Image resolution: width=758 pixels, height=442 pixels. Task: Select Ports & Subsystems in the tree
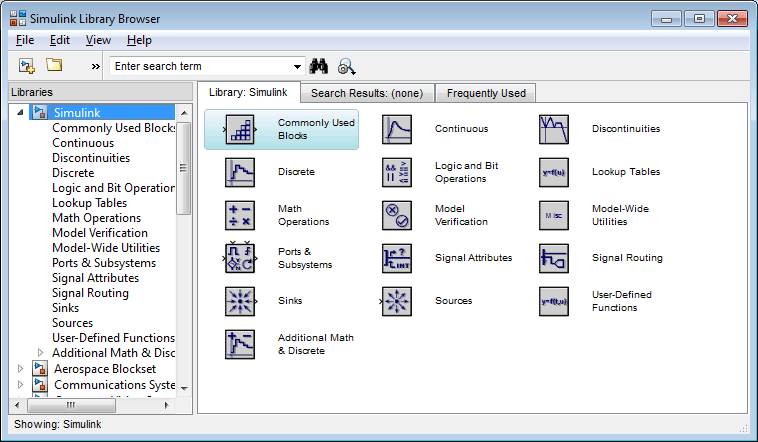coord(104,263)
